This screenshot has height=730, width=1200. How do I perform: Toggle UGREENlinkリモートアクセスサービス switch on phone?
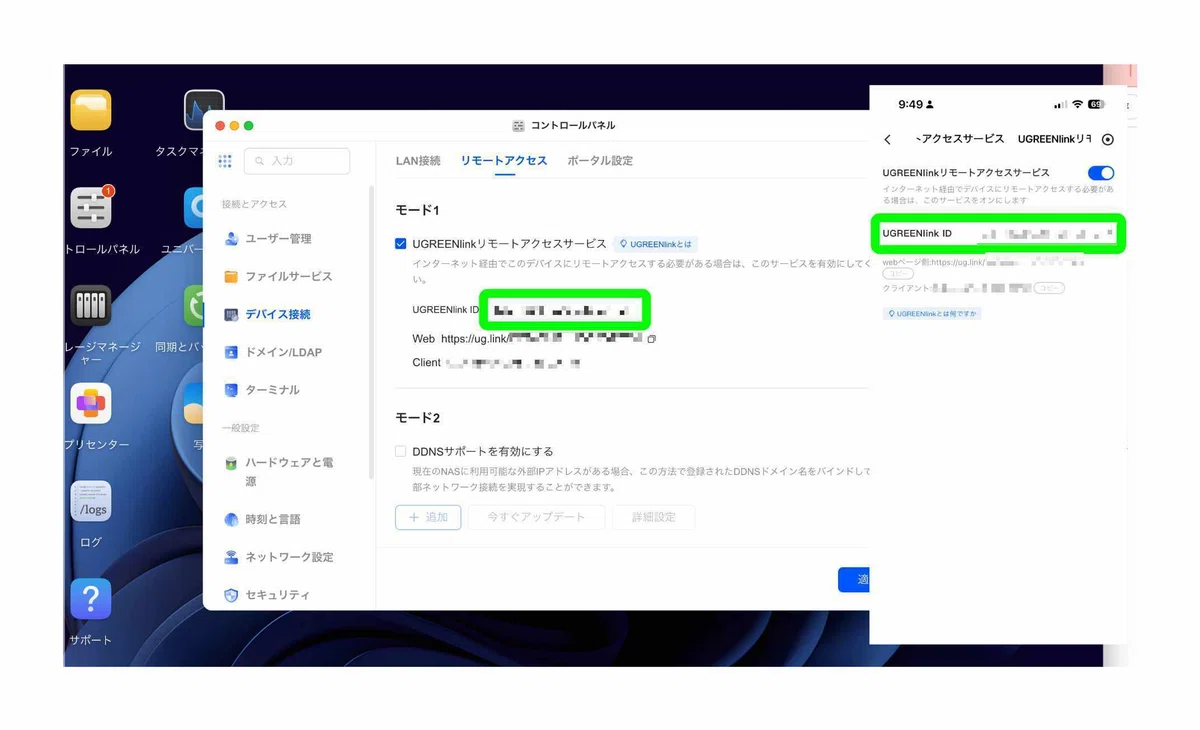[1101, 173]
